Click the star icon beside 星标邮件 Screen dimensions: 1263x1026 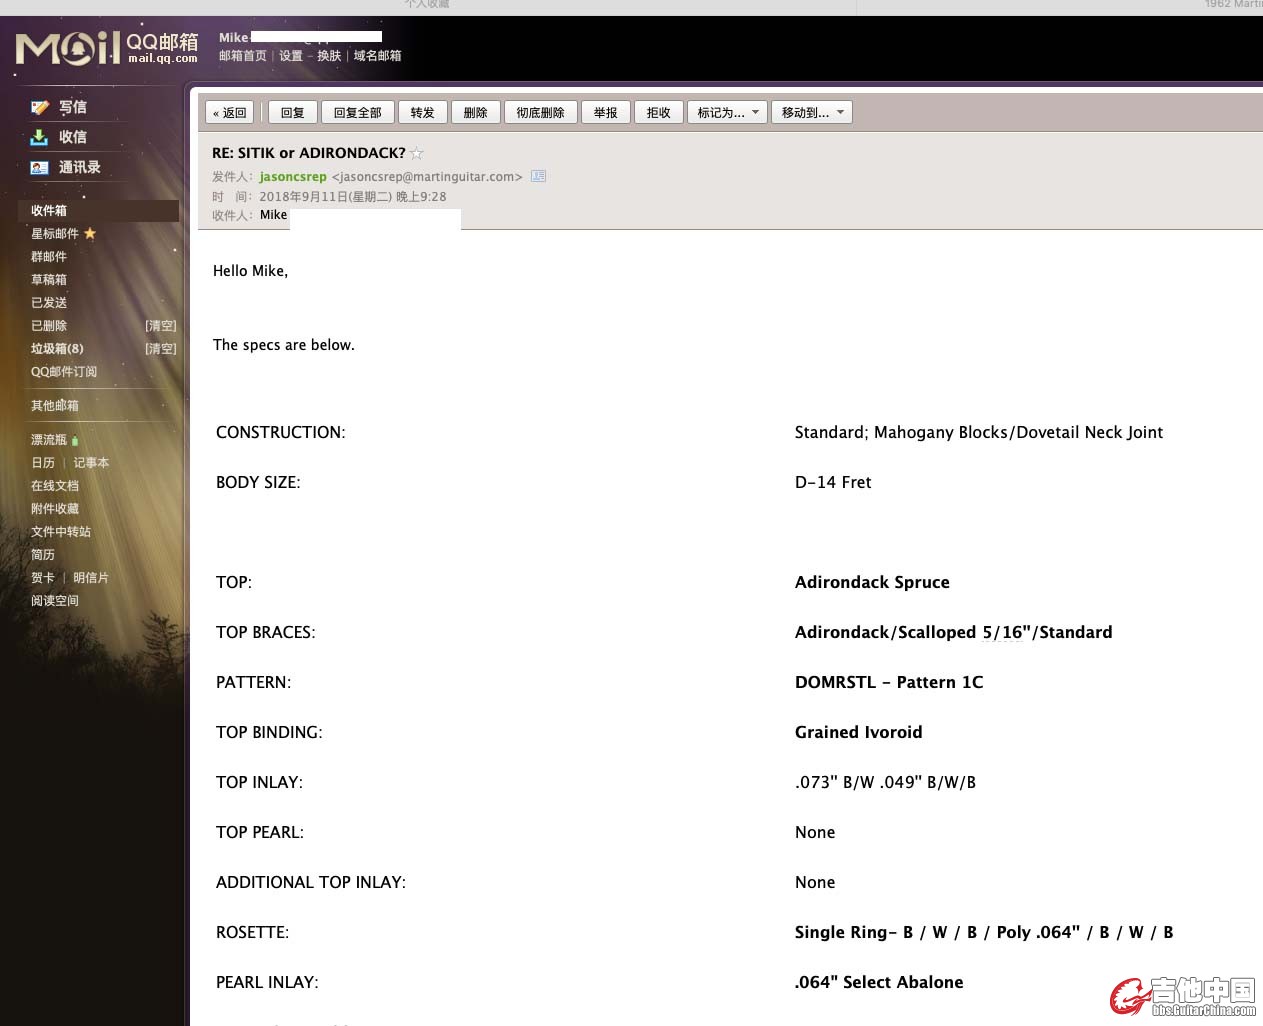click(90, 234)
